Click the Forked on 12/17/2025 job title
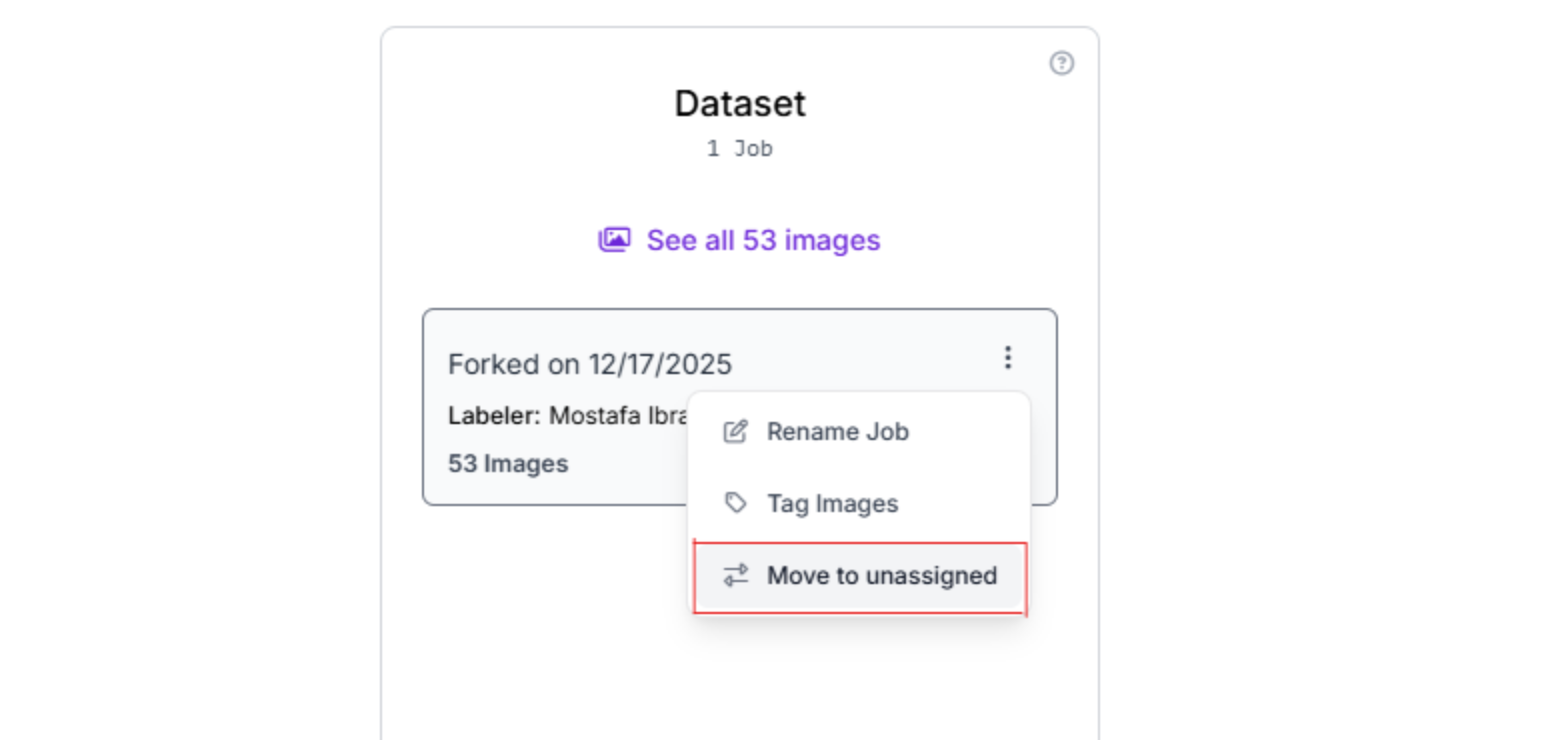1546x752 pixels. [x=589, y=364]
